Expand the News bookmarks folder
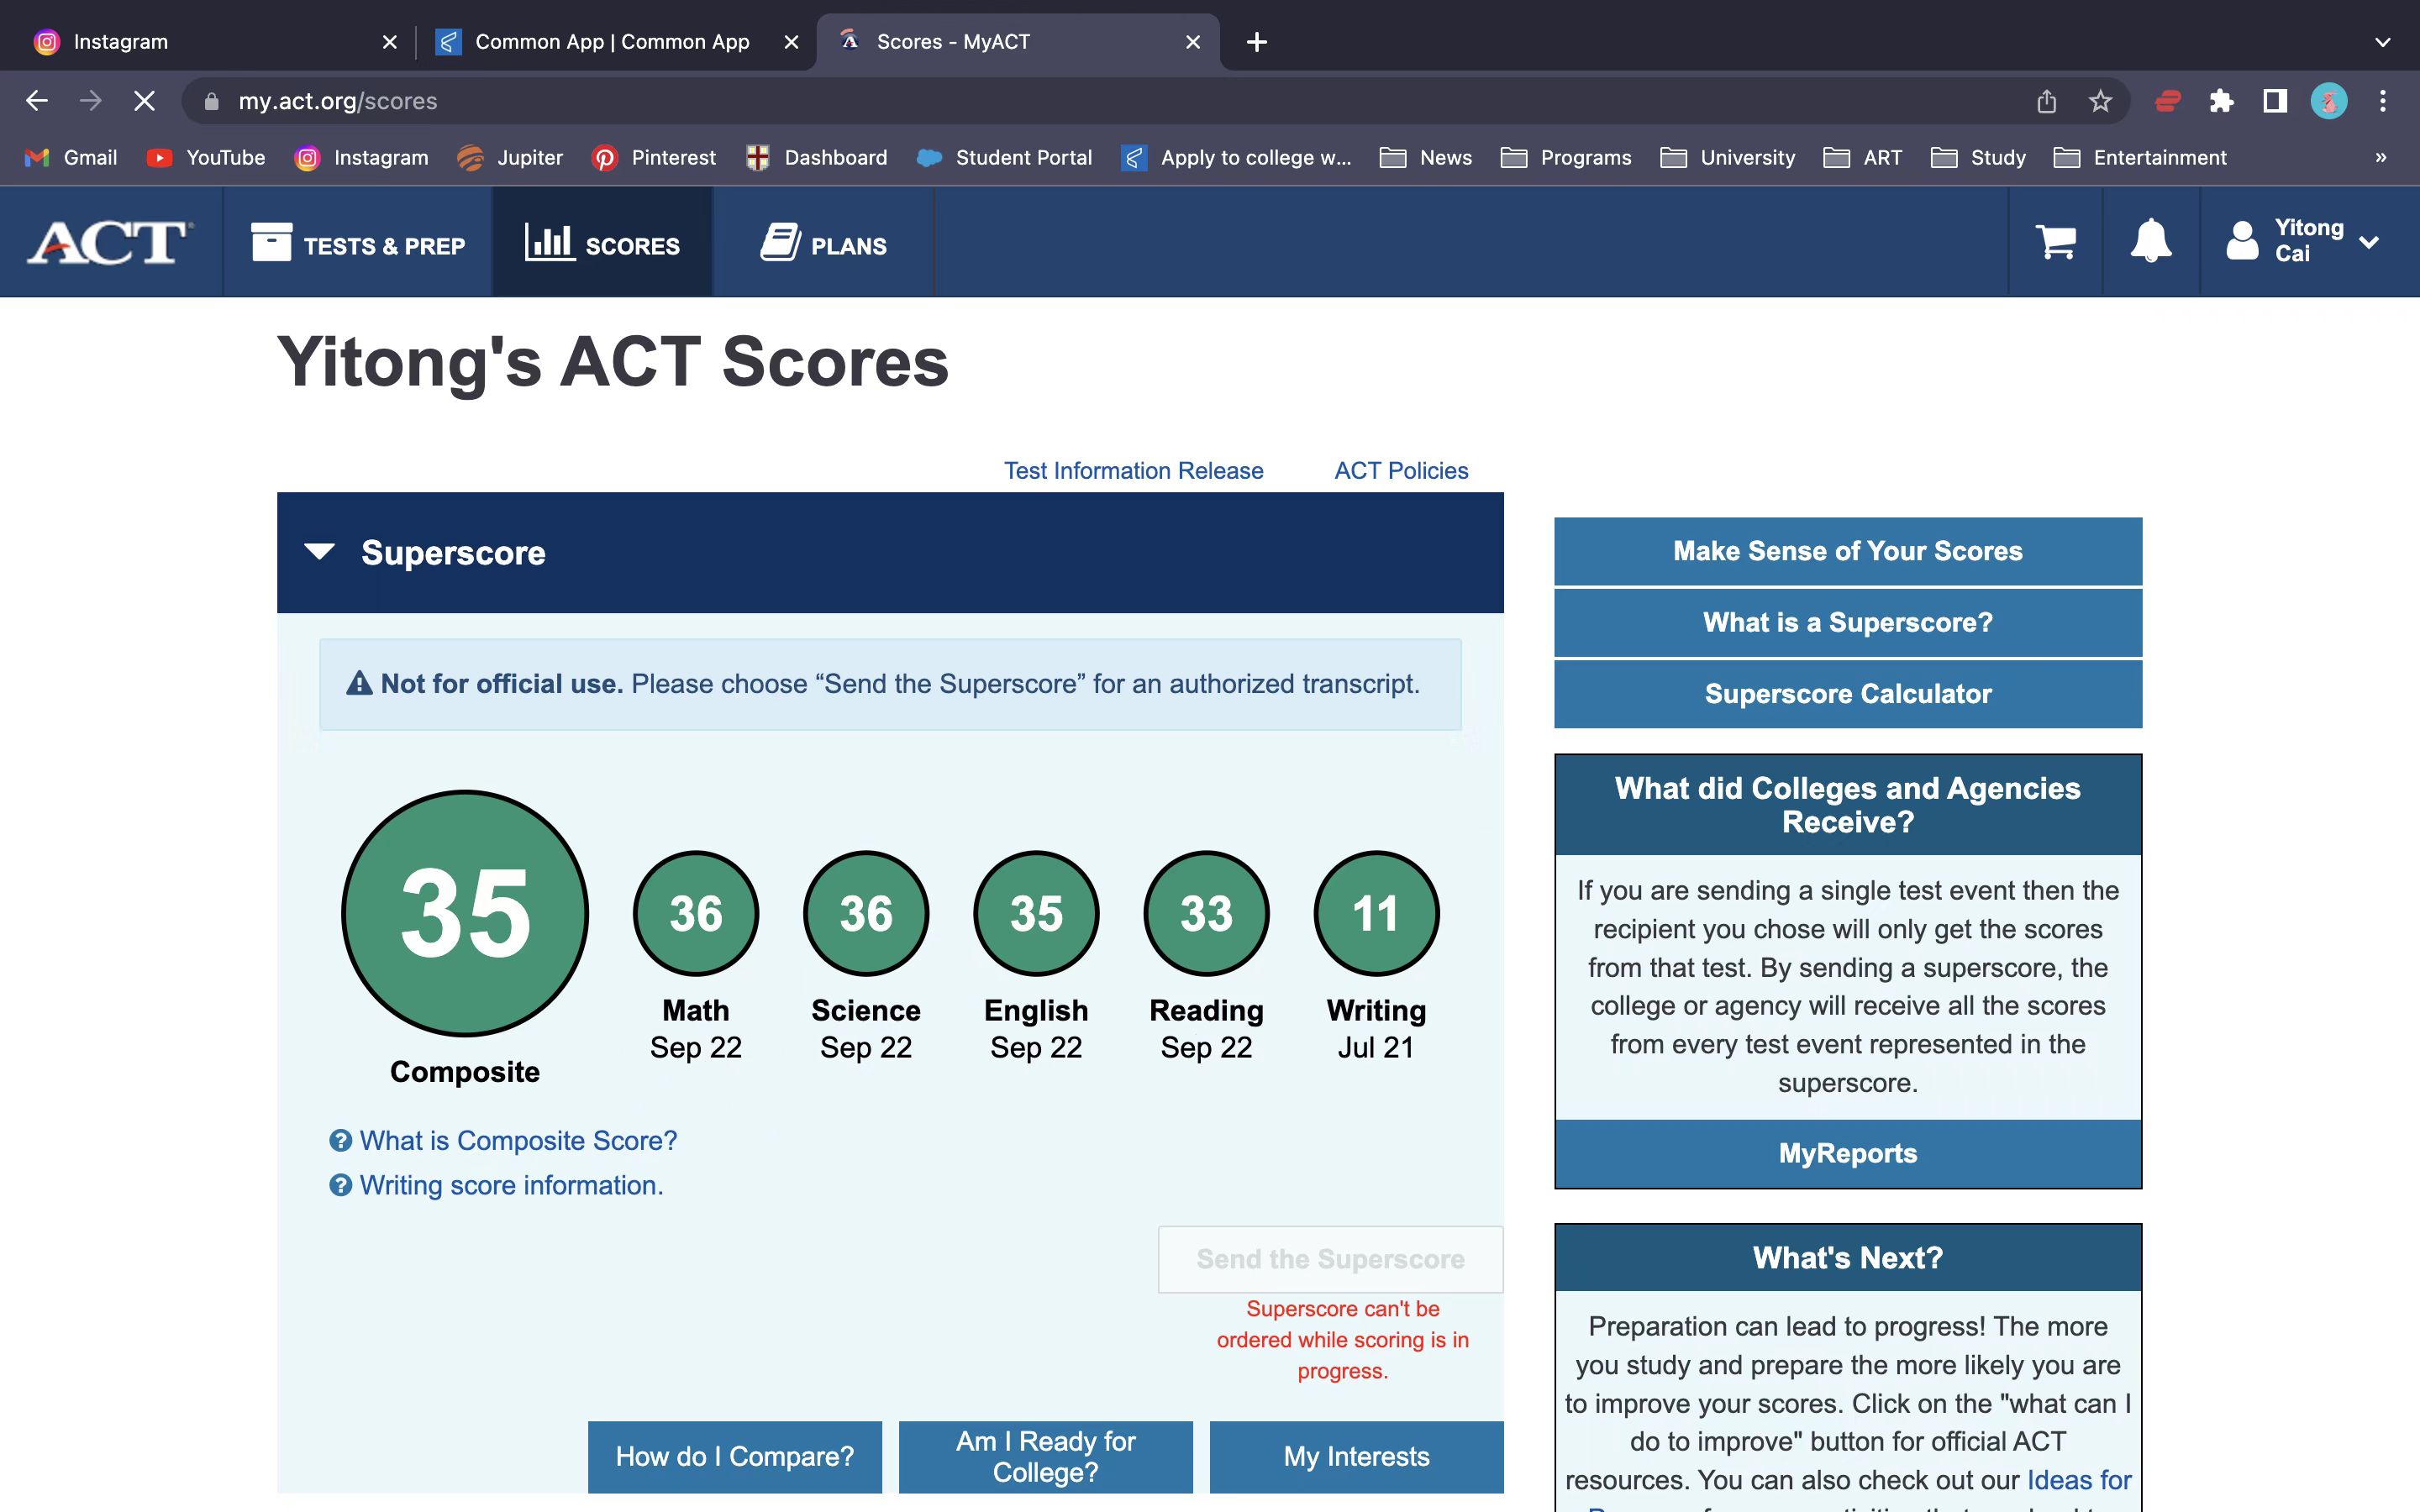 pos(1425,158)
